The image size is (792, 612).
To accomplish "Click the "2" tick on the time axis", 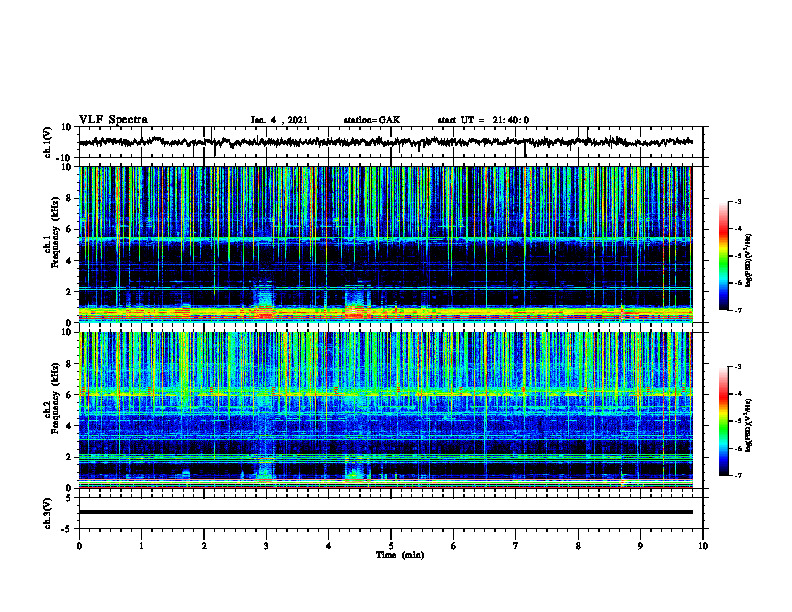I will click(x=204, y=546).
